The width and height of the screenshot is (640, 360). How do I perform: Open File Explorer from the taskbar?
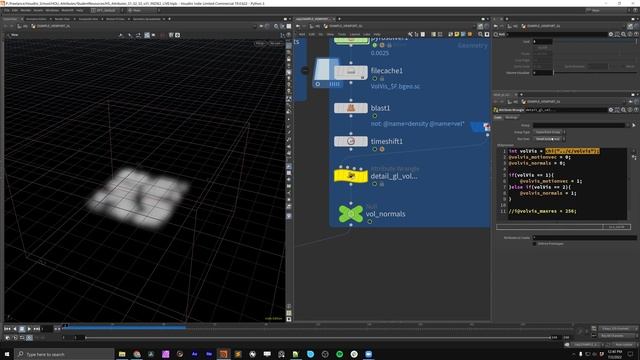pos(122,354)
